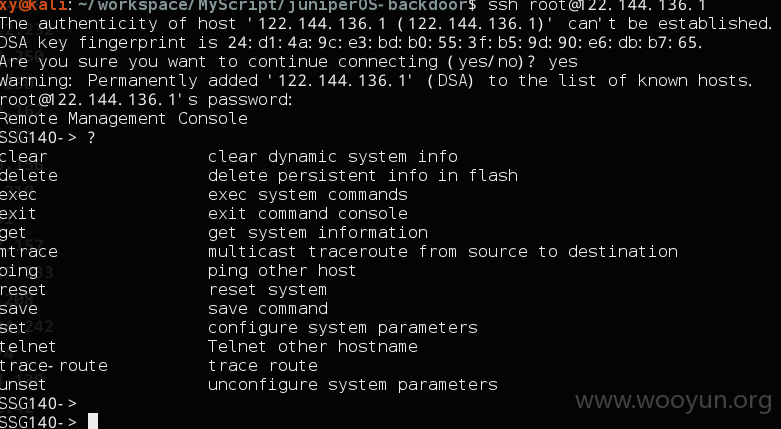
Task: Click the 'unset' command name
Action: 23,385
